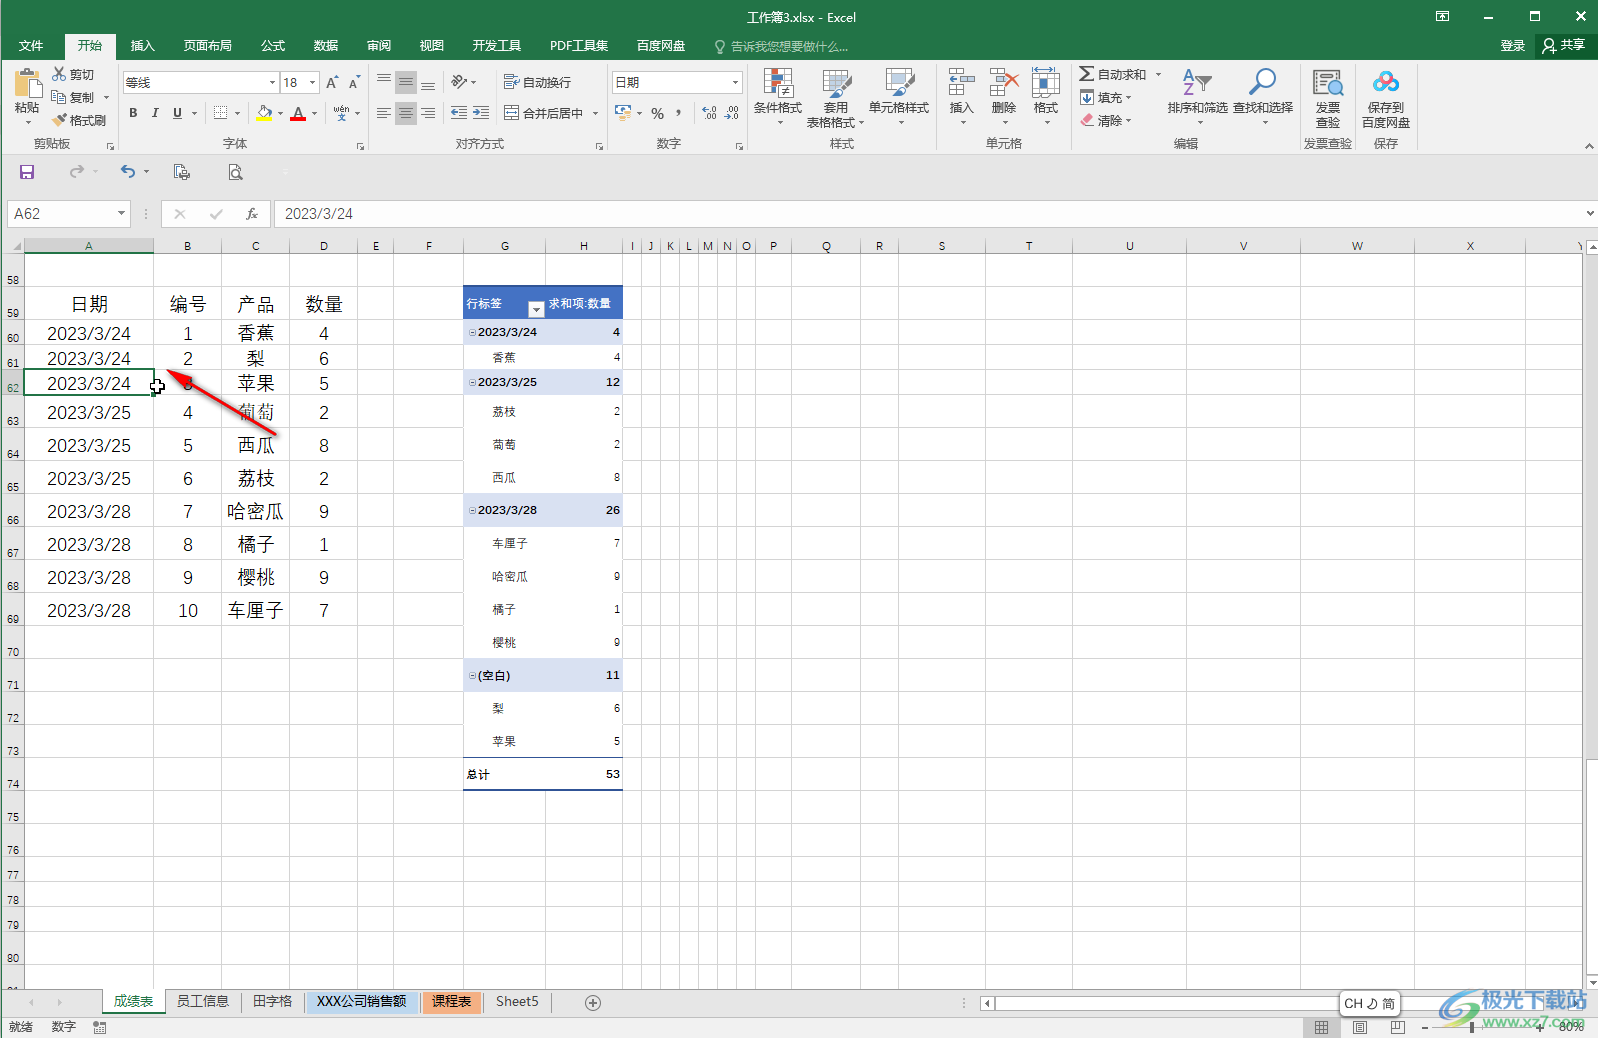Click the insert function fx icon

(252, 214)
